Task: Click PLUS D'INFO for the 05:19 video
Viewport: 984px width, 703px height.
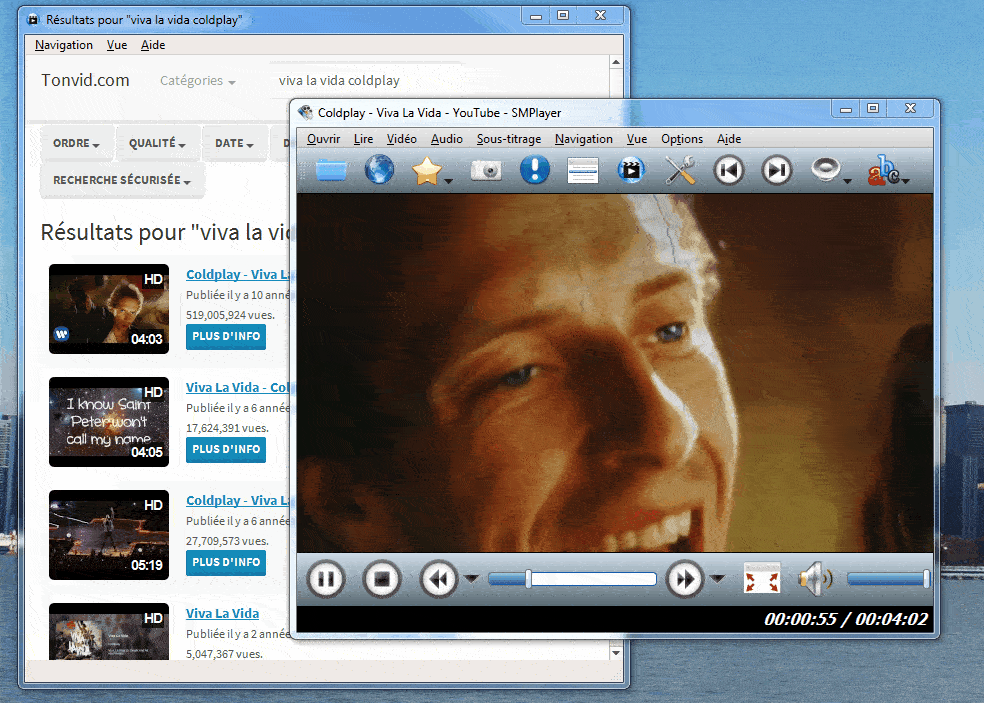Action: (226, 562)
